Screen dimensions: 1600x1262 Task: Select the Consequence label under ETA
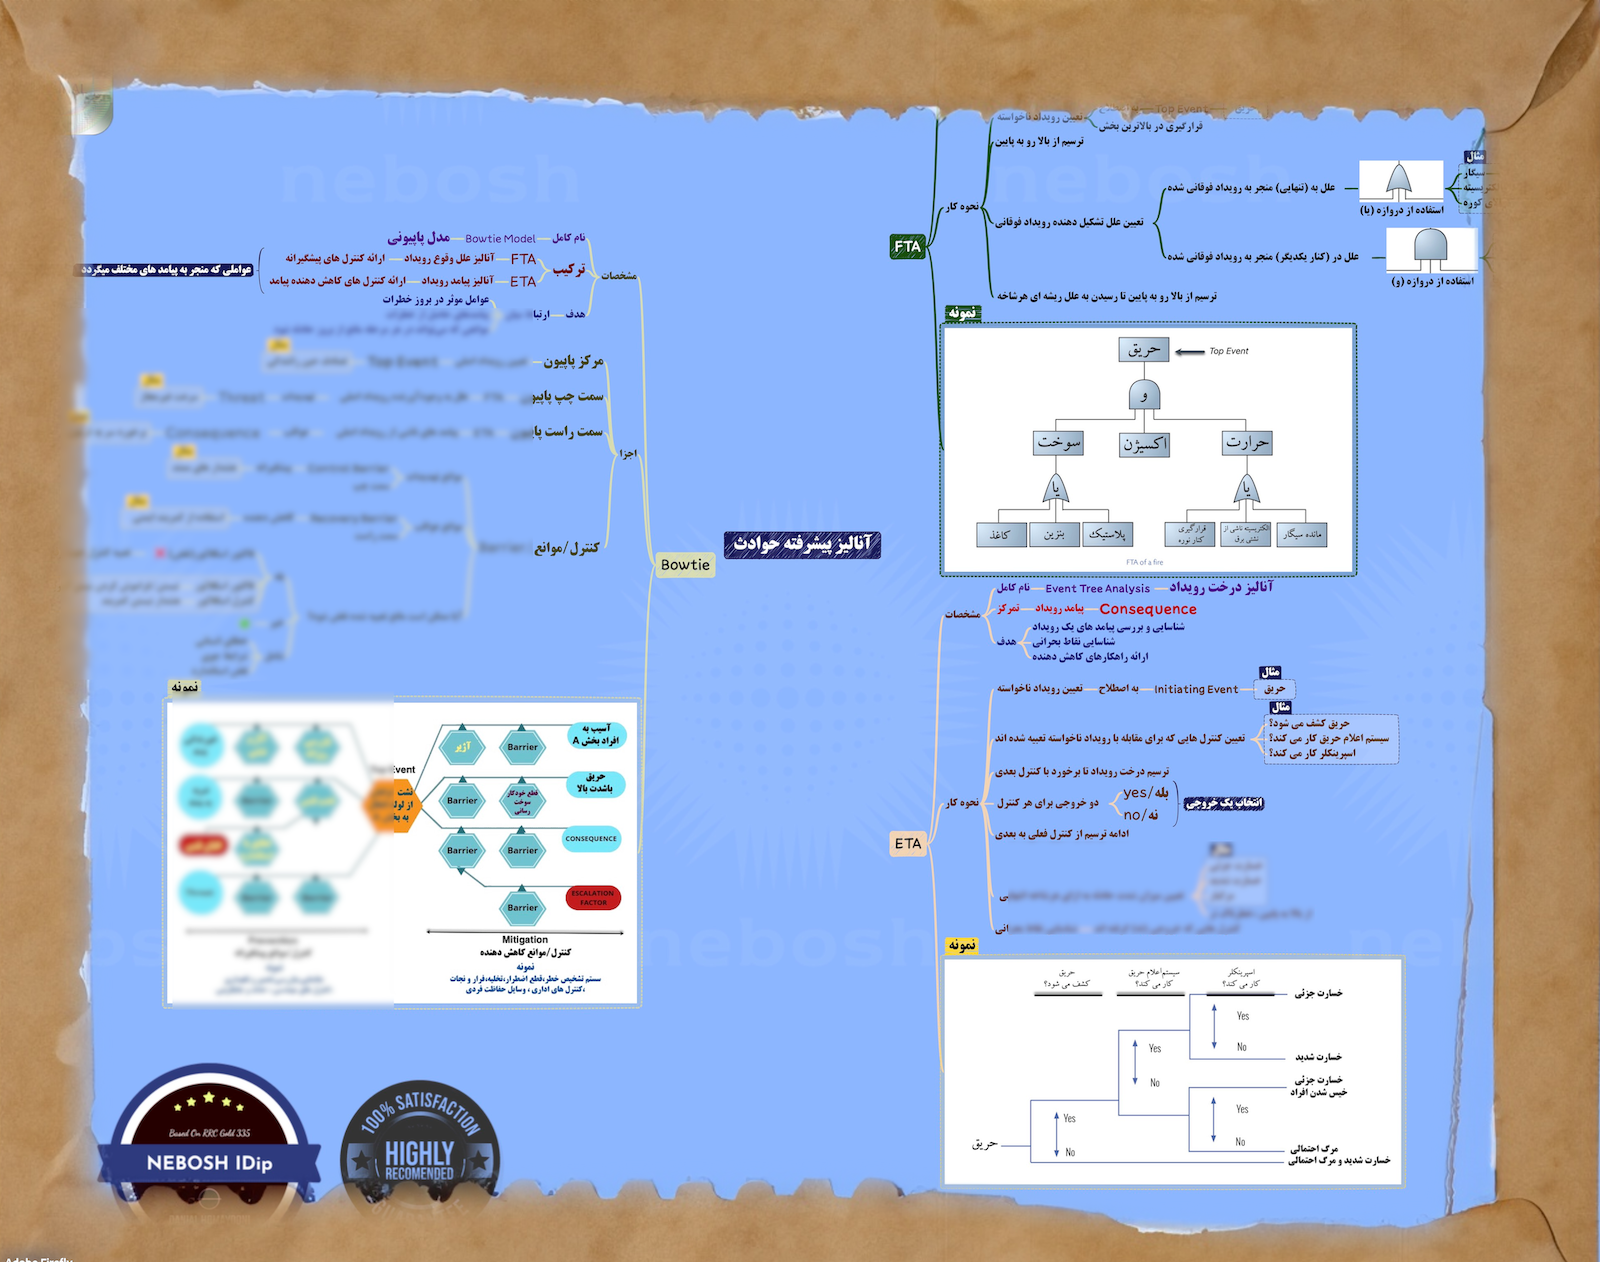[x=1148, y=609]
